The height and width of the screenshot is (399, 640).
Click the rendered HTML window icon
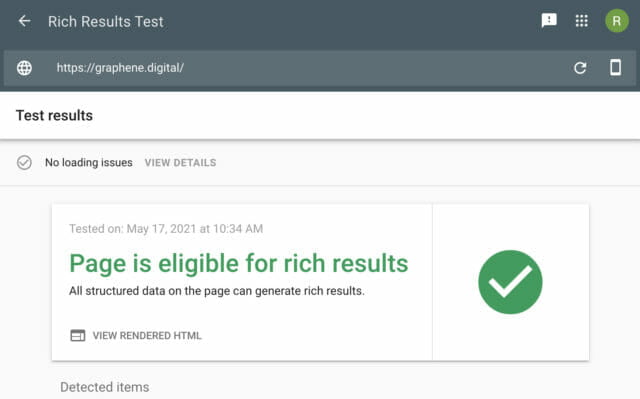pyautogui.click(x=78, y=335)
